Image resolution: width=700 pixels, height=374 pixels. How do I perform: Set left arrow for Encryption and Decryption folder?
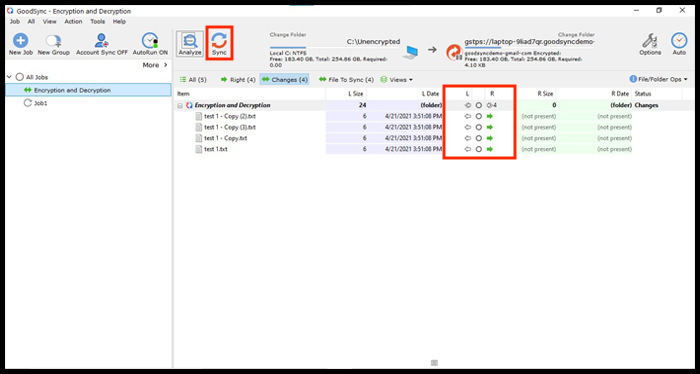(x=467, y=105)
